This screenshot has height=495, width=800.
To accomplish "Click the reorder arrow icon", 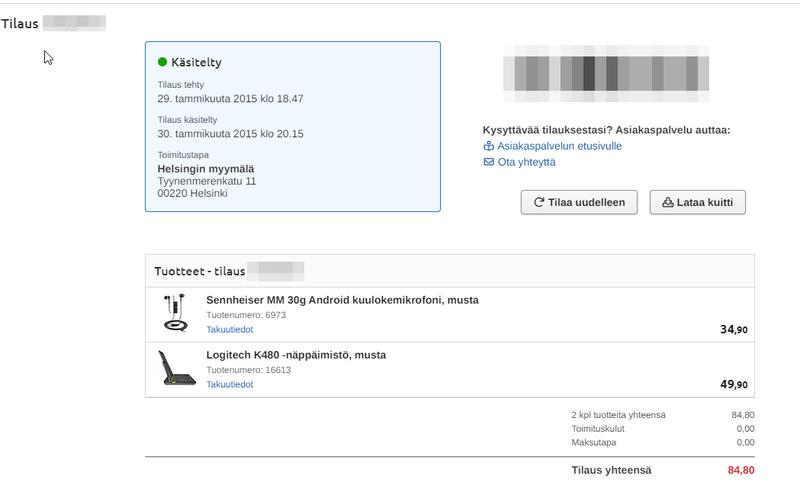I will 539,202.
